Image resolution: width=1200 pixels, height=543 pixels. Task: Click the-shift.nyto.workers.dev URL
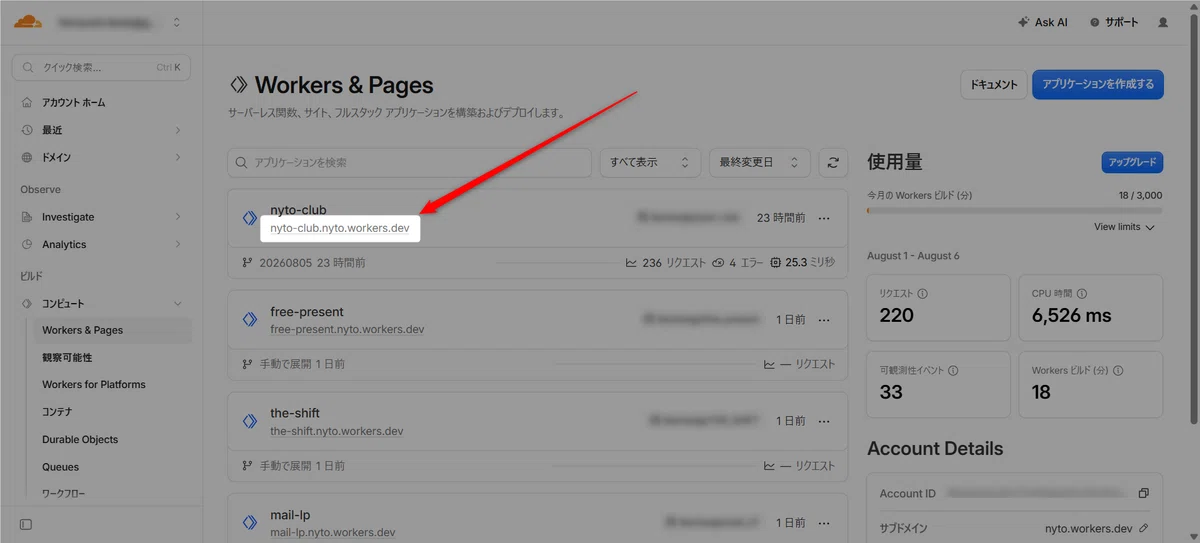pos(337,432)
